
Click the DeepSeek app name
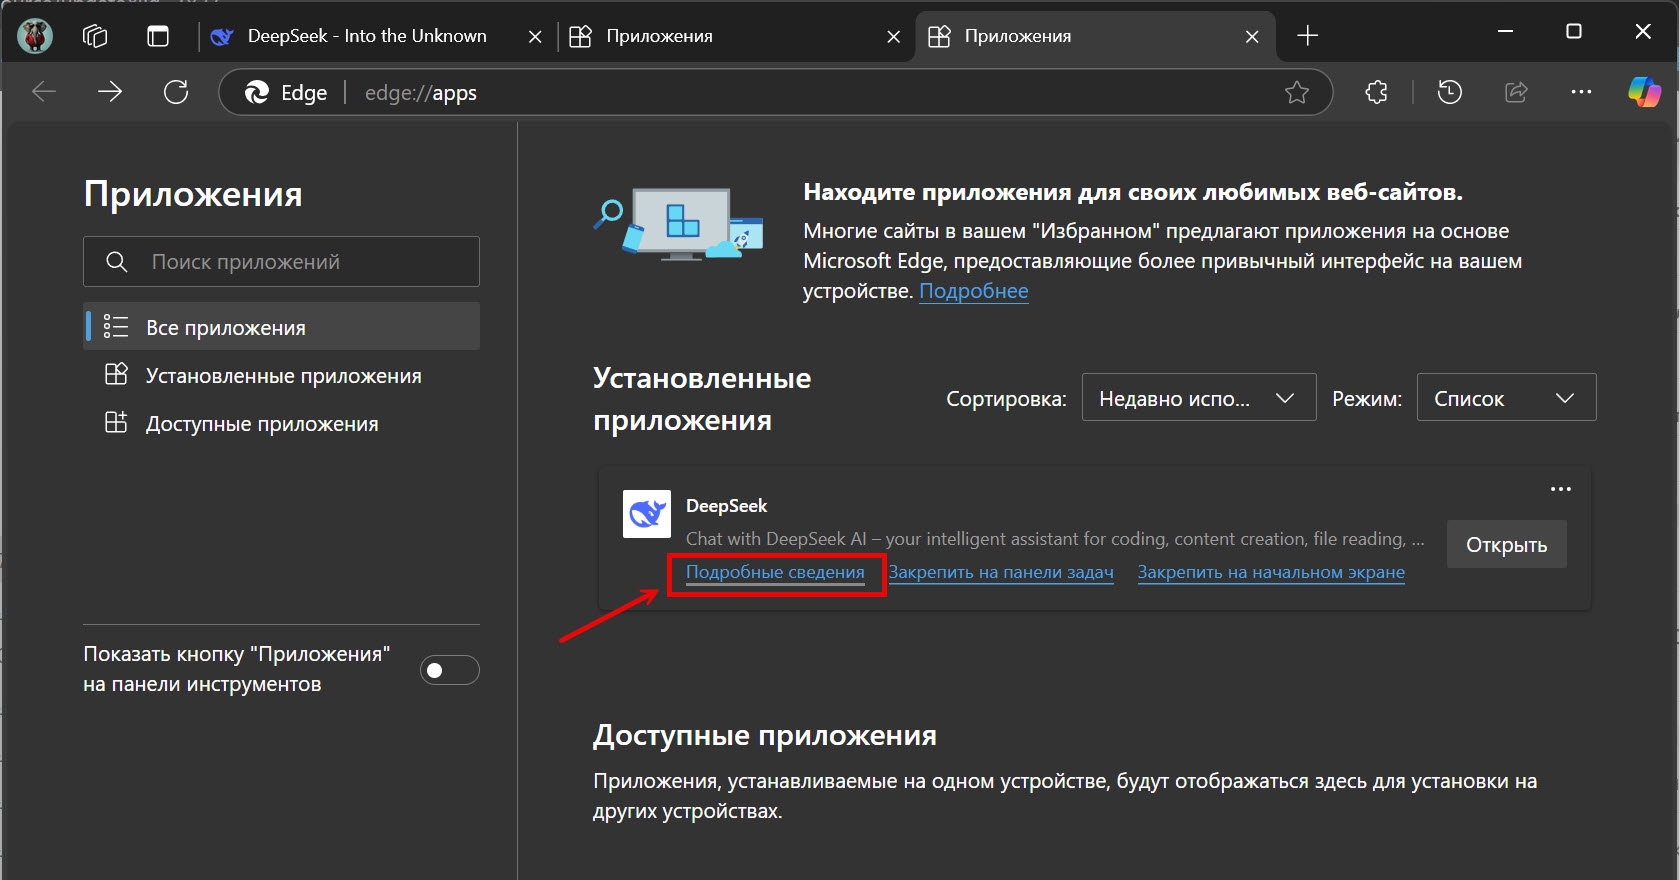pos(726,506)
